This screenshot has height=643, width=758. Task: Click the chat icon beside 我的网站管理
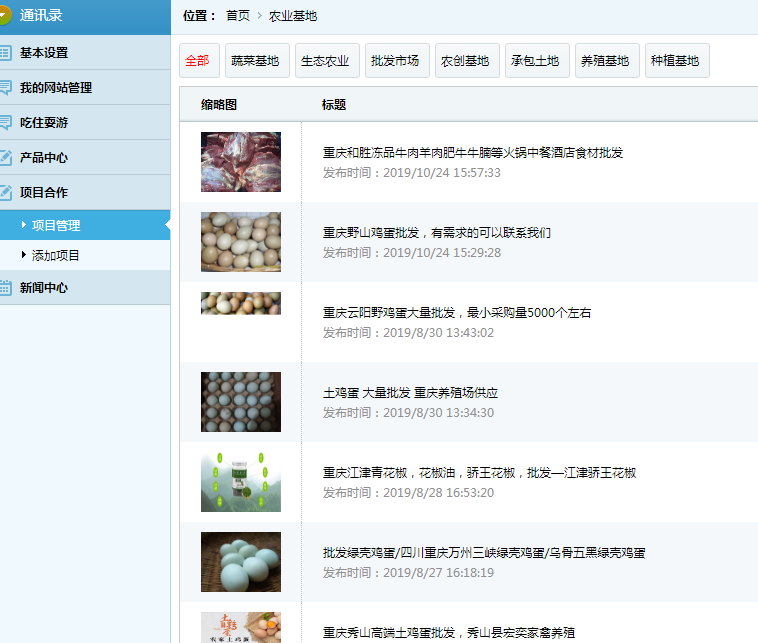pos(5,88)
